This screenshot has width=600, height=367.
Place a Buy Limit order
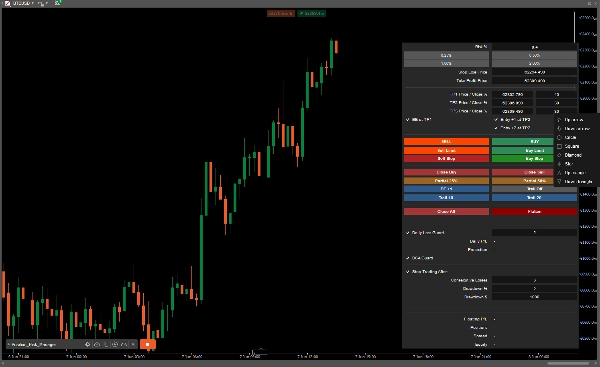point(523,150)
